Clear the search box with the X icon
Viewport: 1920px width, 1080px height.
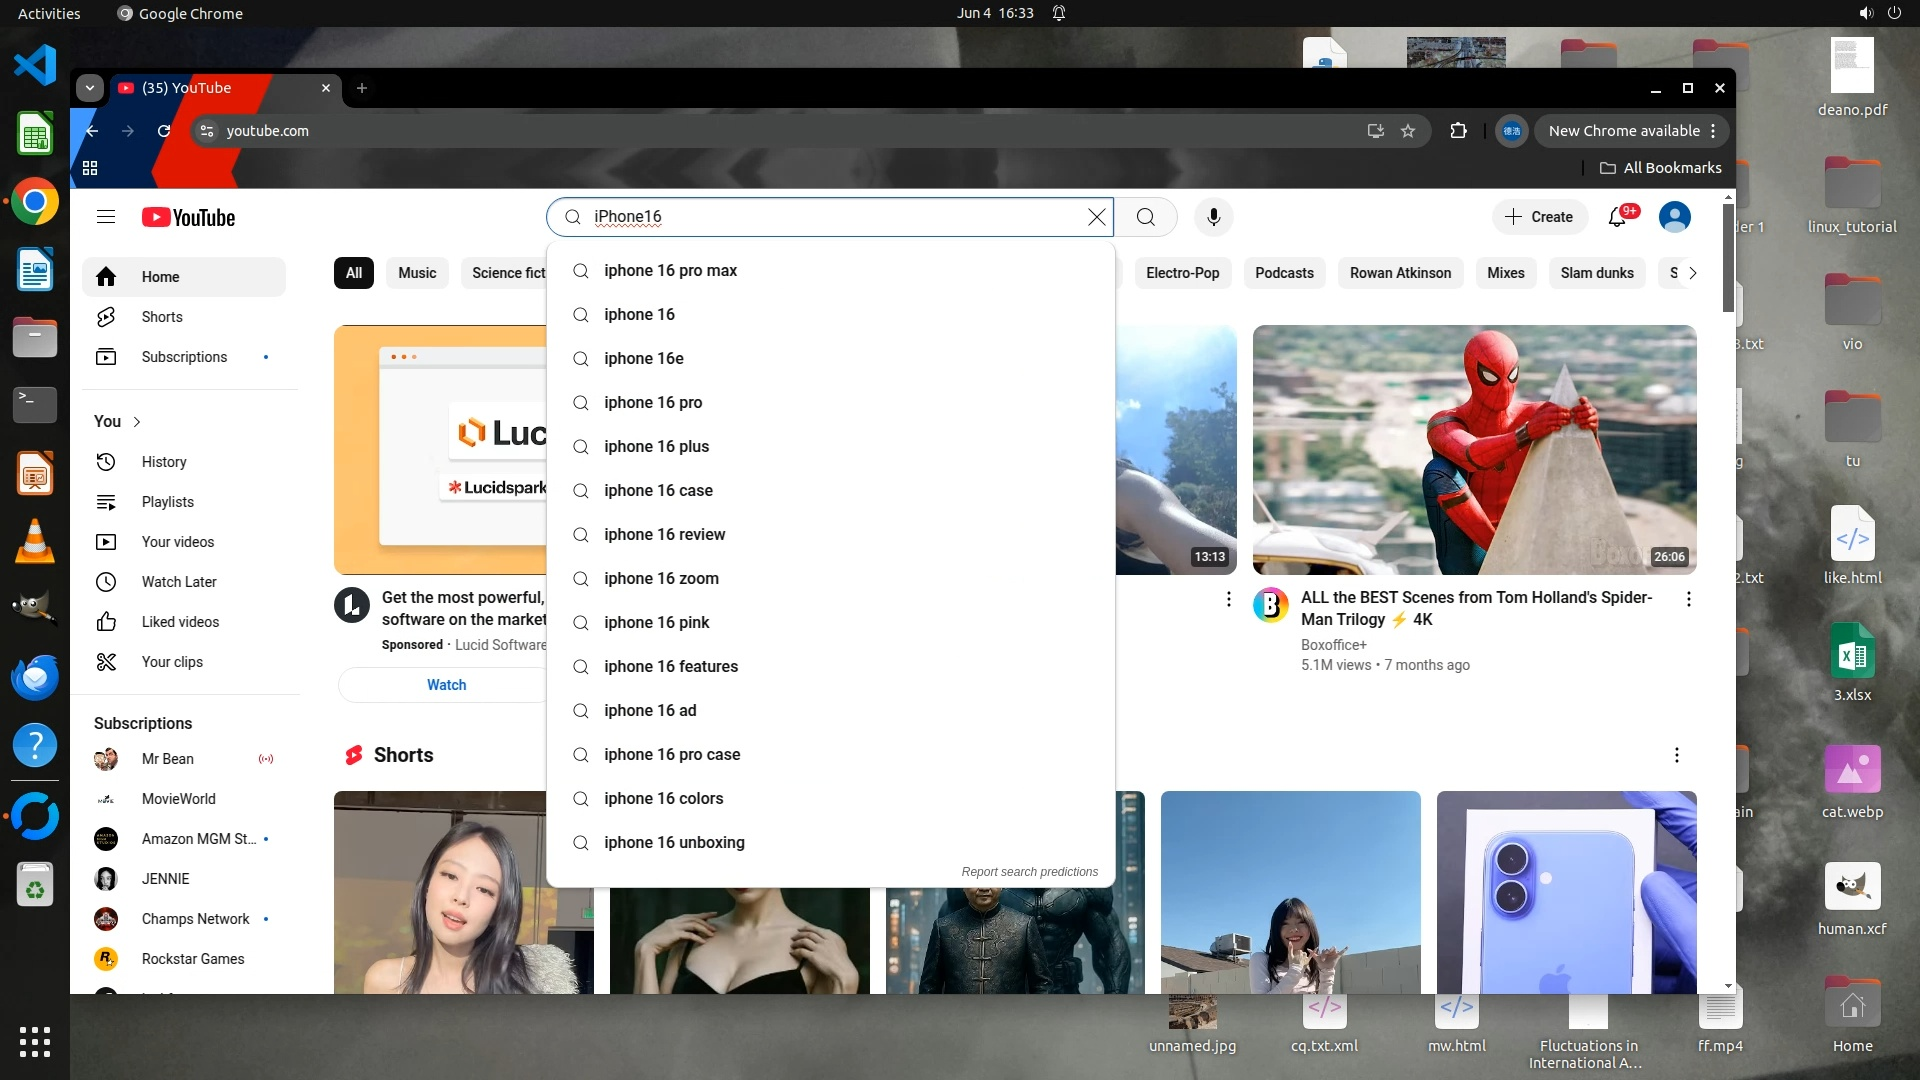(x=1097, y=217)
